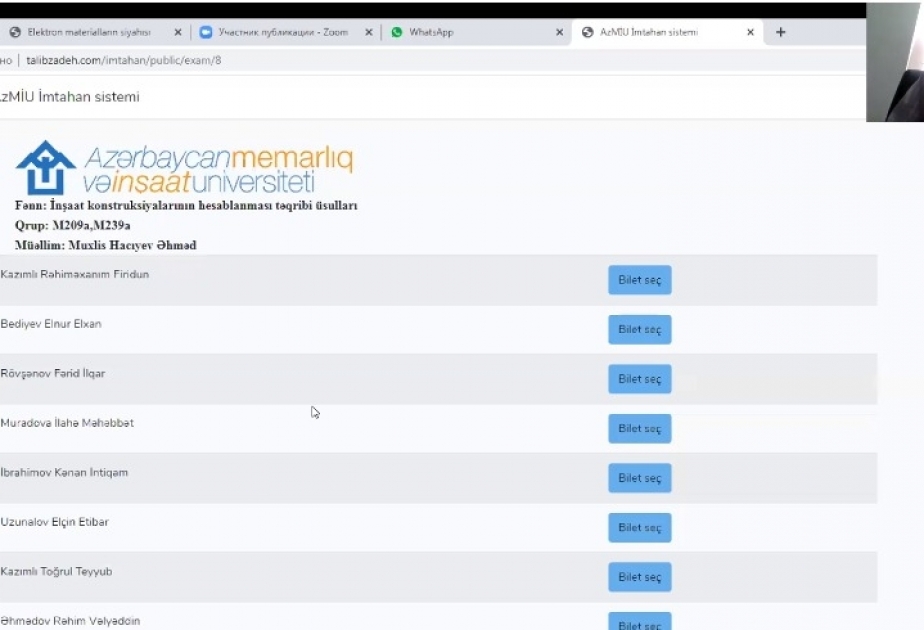Select name Əhmədov Rəhim Vəlyəddin

click(x=71, y=621)
